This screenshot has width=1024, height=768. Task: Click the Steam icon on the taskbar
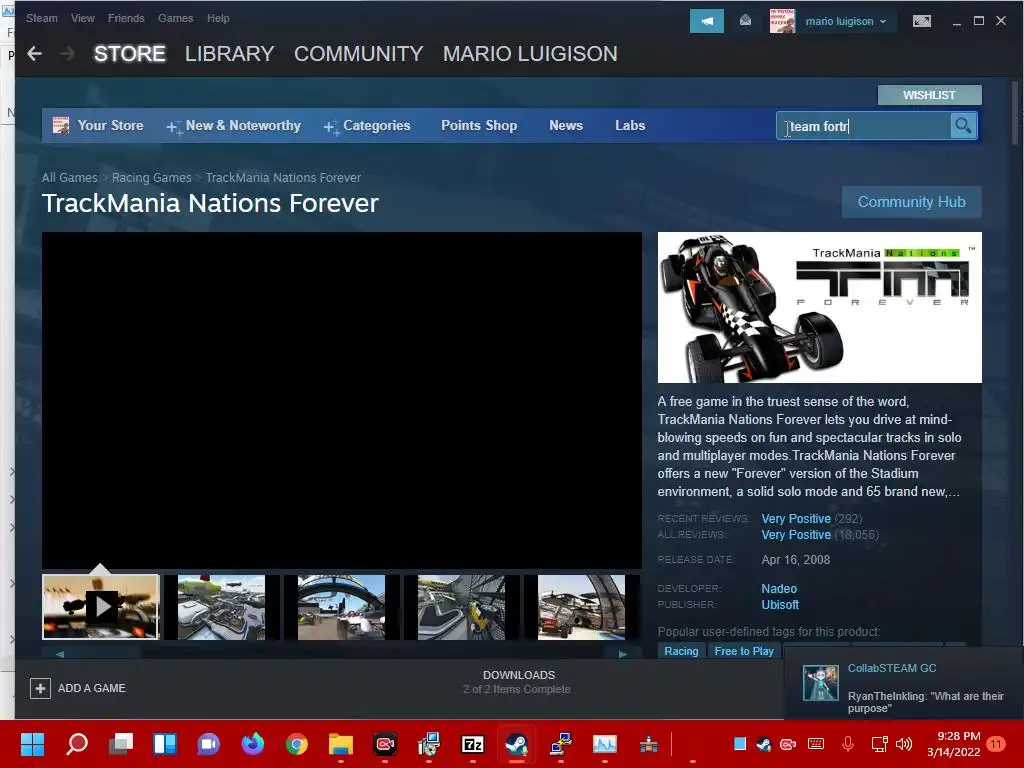pos(517,744)
